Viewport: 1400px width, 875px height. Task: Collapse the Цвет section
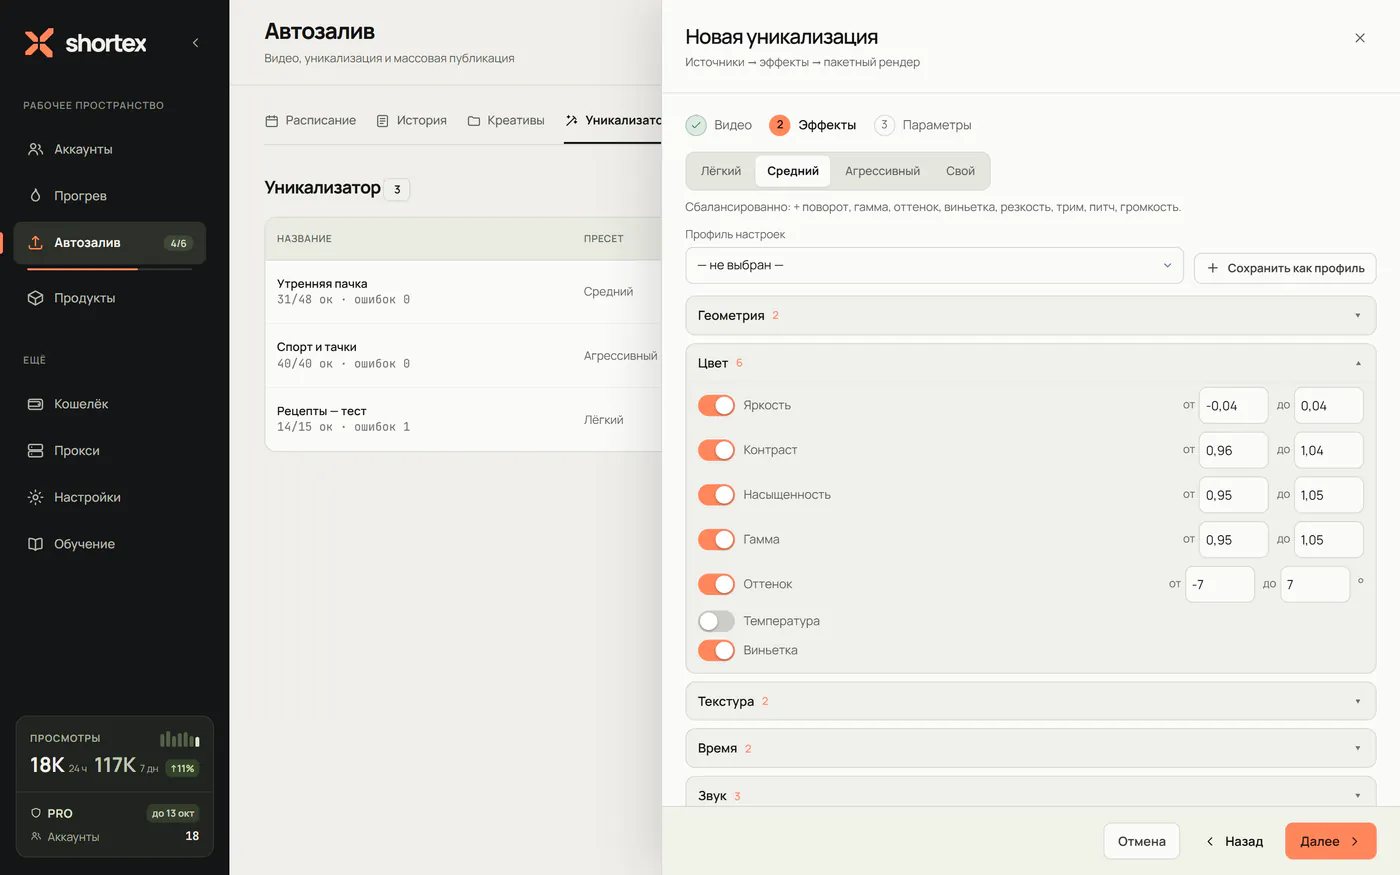1031,363
